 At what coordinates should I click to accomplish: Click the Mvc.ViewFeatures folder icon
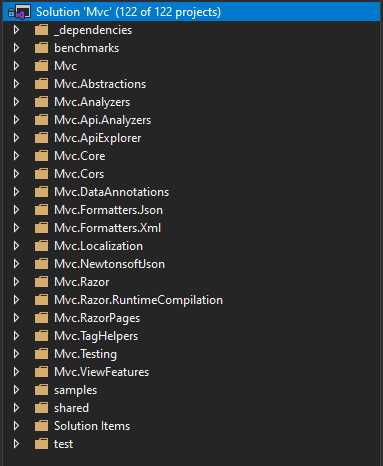coord(41,372)
